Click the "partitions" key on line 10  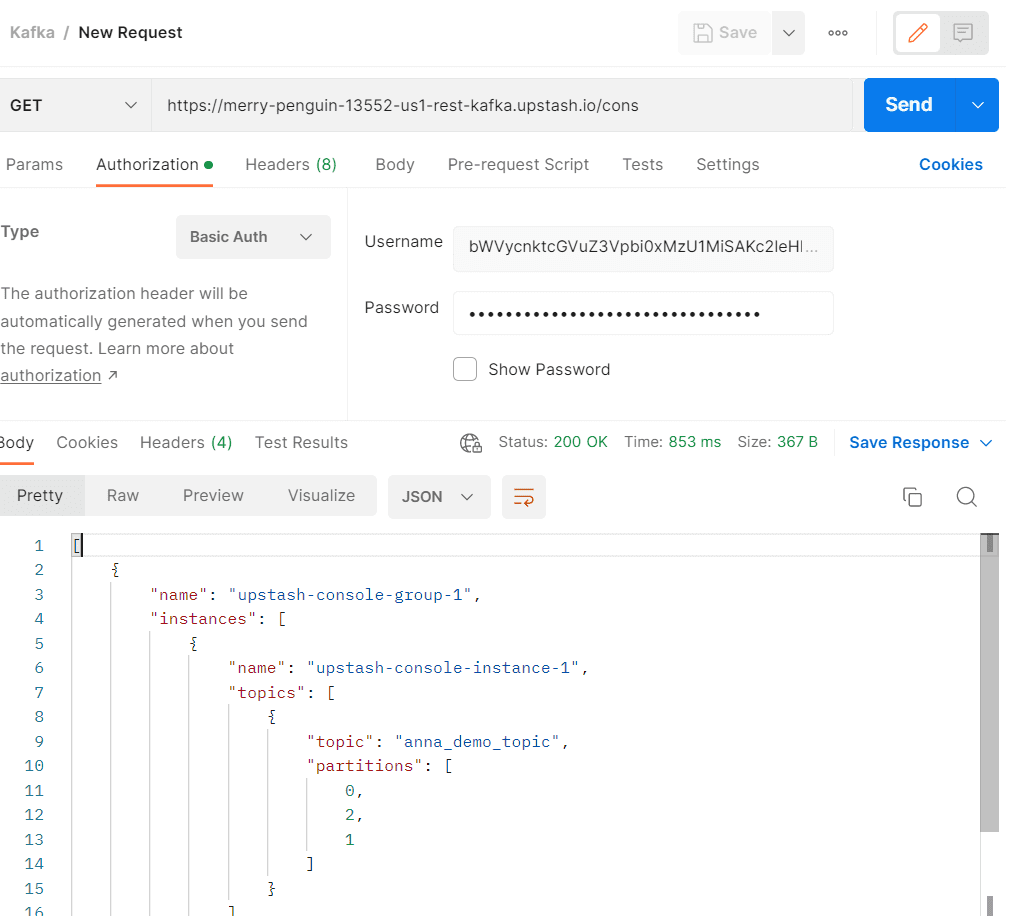coord(365,766)
